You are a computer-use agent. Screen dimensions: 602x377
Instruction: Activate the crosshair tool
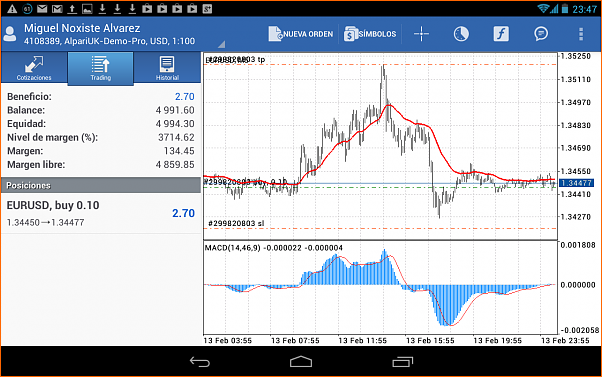pyautogui.click(x=421, y=34)
